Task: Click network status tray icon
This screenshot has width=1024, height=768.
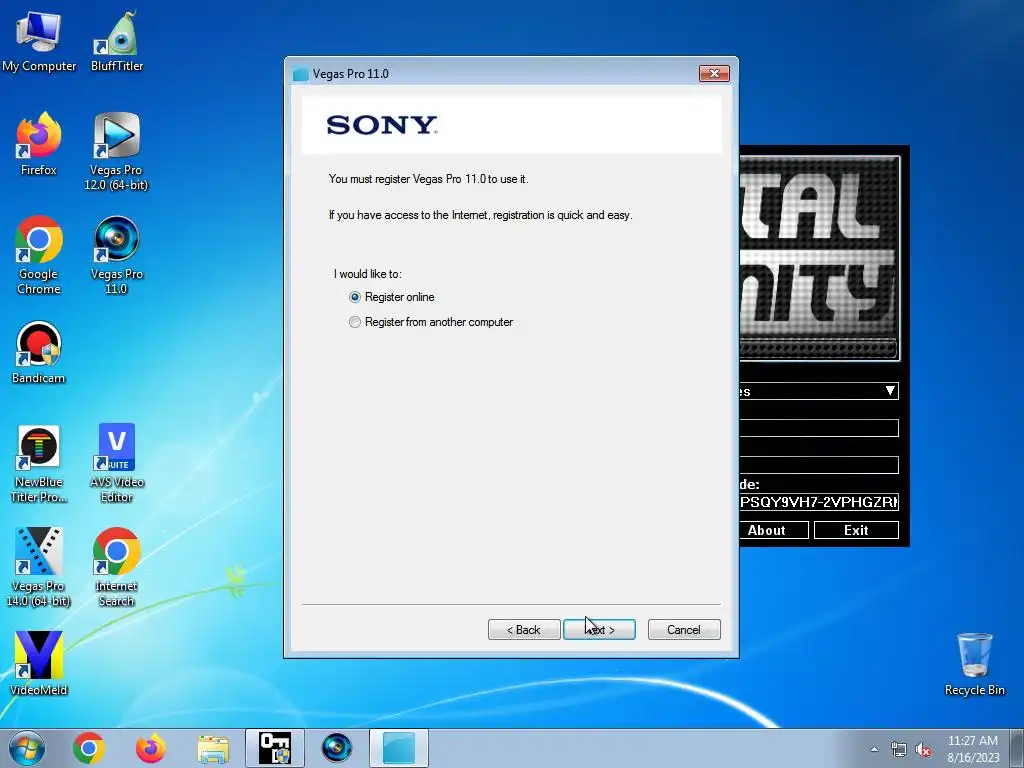Action: click(x=899, y=749)
